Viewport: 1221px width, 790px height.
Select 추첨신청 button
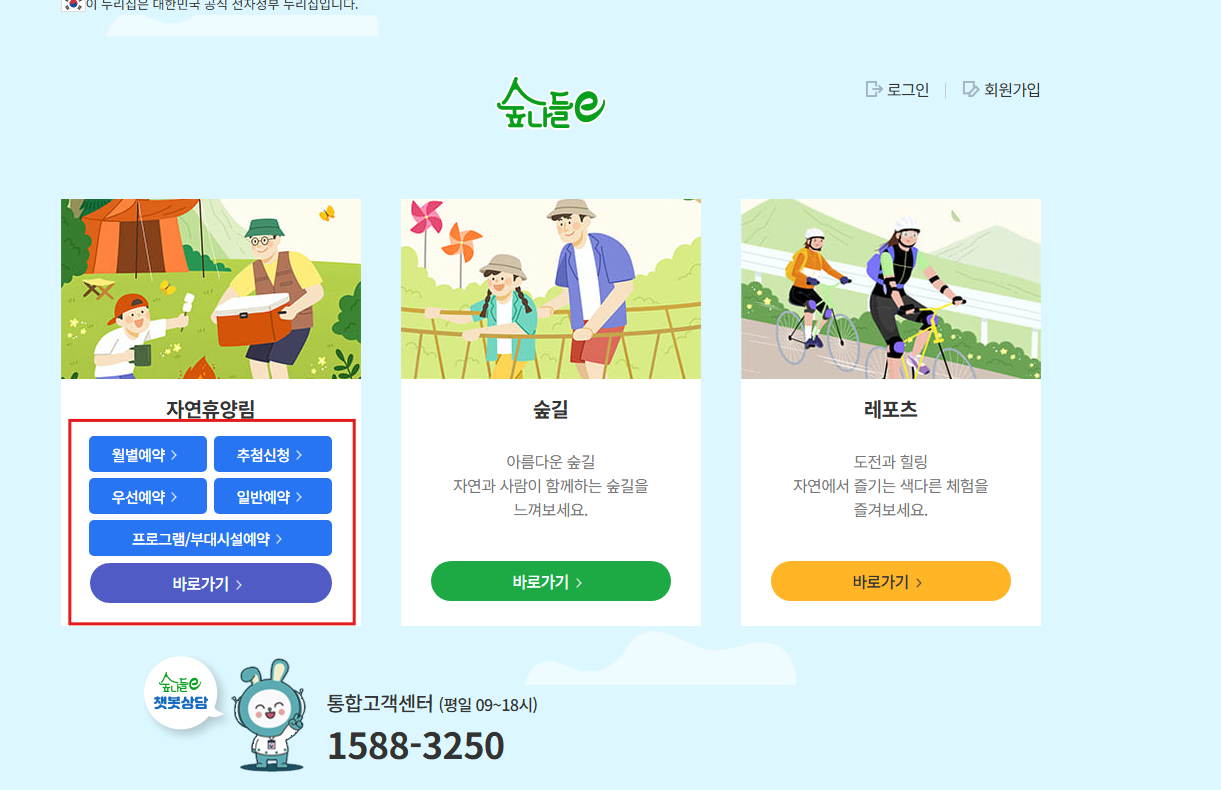pos(273,454)
